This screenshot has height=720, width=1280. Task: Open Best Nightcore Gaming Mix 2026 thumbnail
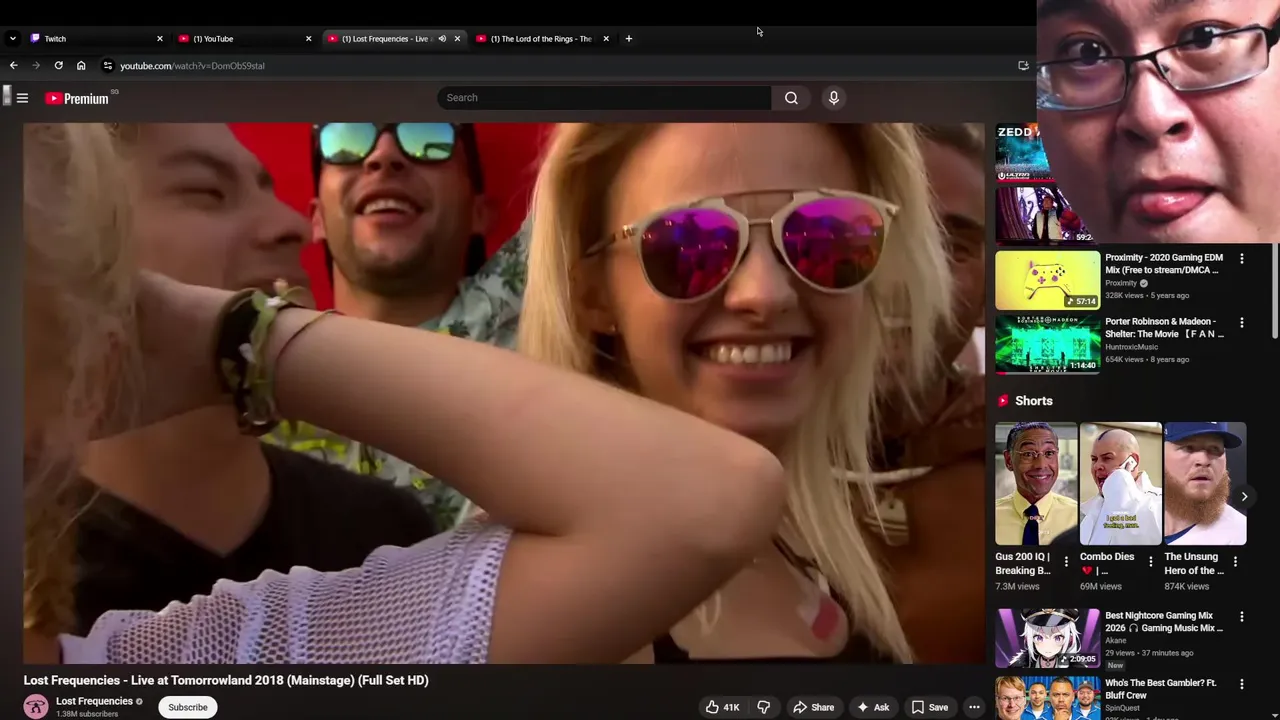tap(1047, 638)
